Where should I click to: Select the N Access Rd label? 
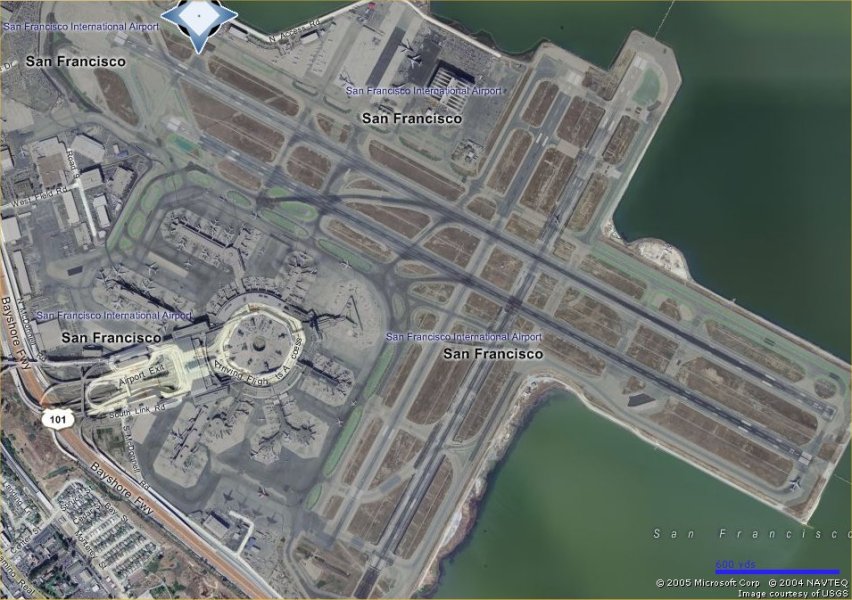pyautogui.click(x=294, y=32)
